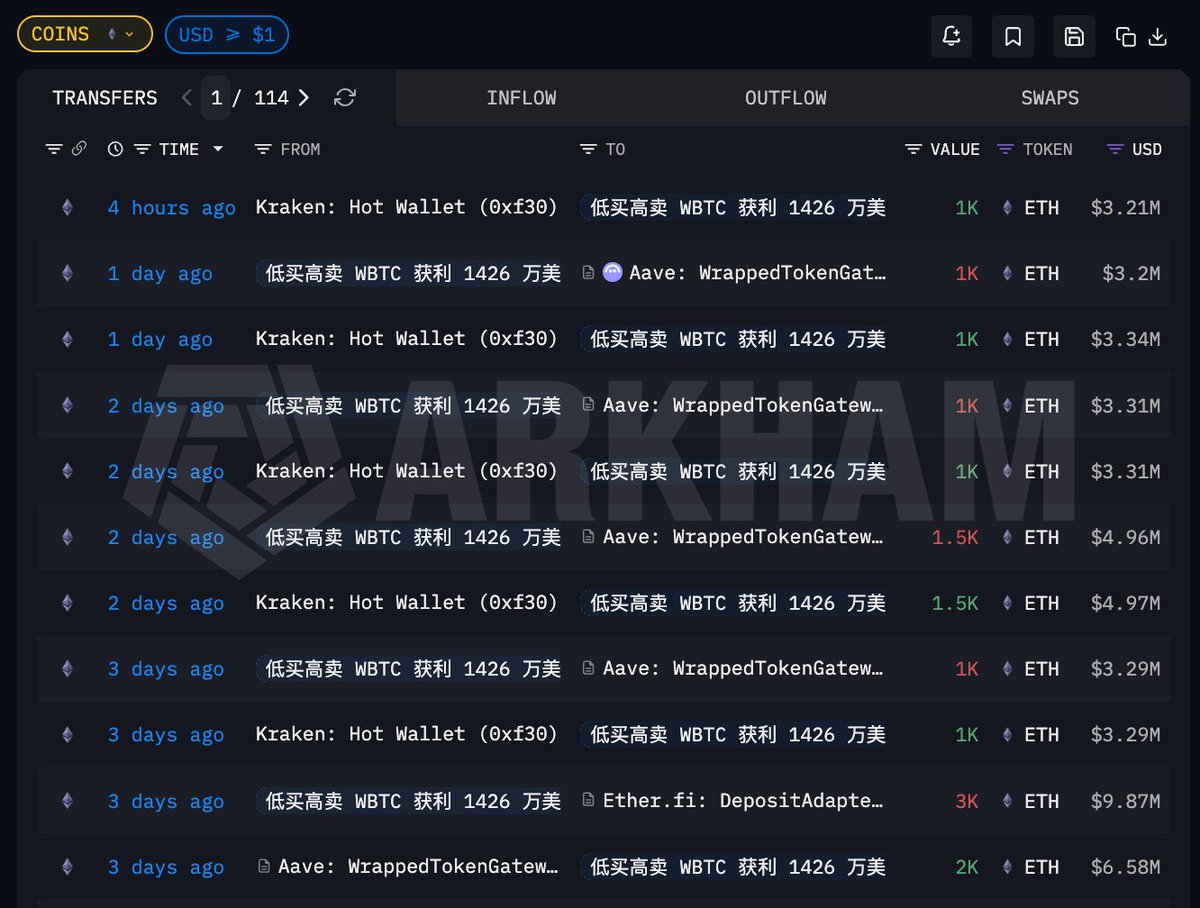
Task: Go to next page with right chevron
Action: pos(304,98)
